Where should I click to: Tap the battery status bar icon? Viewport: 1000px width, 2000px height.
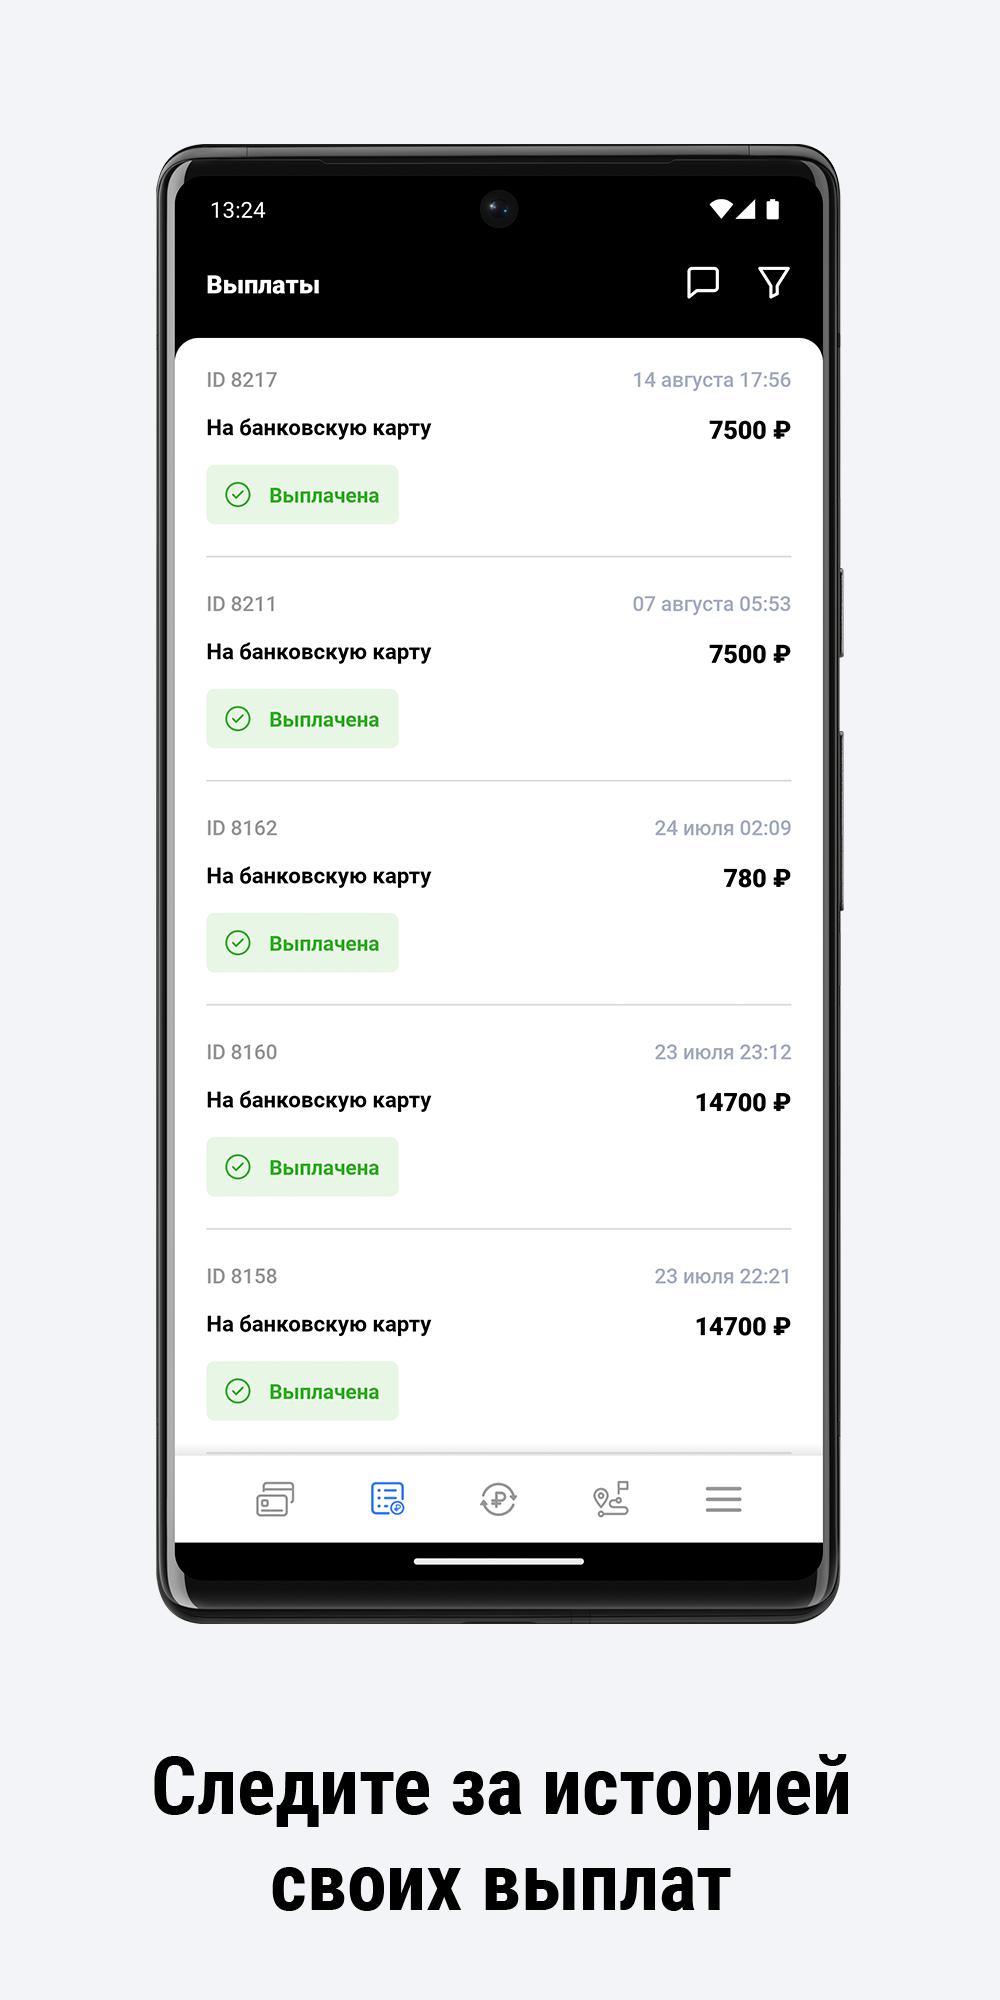pos(773,209)
